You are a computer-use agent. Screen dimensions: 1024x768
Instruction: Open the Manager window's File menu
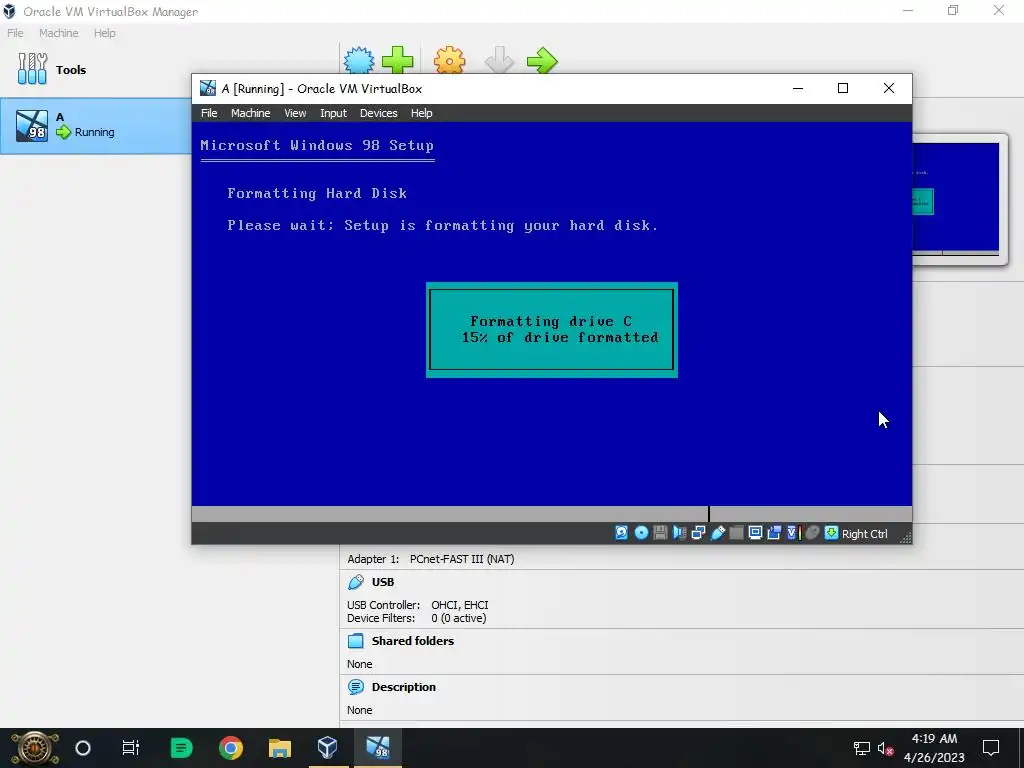15,33
